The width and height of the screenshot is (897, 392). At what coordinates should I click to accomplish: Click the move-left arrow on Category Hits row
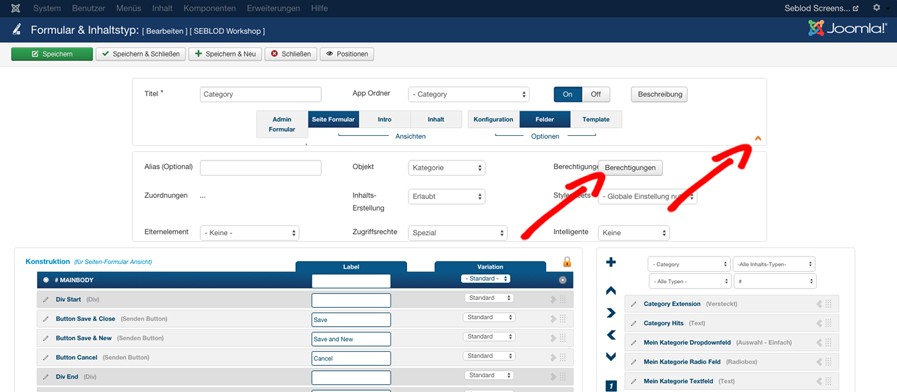[x=819, y=323]
